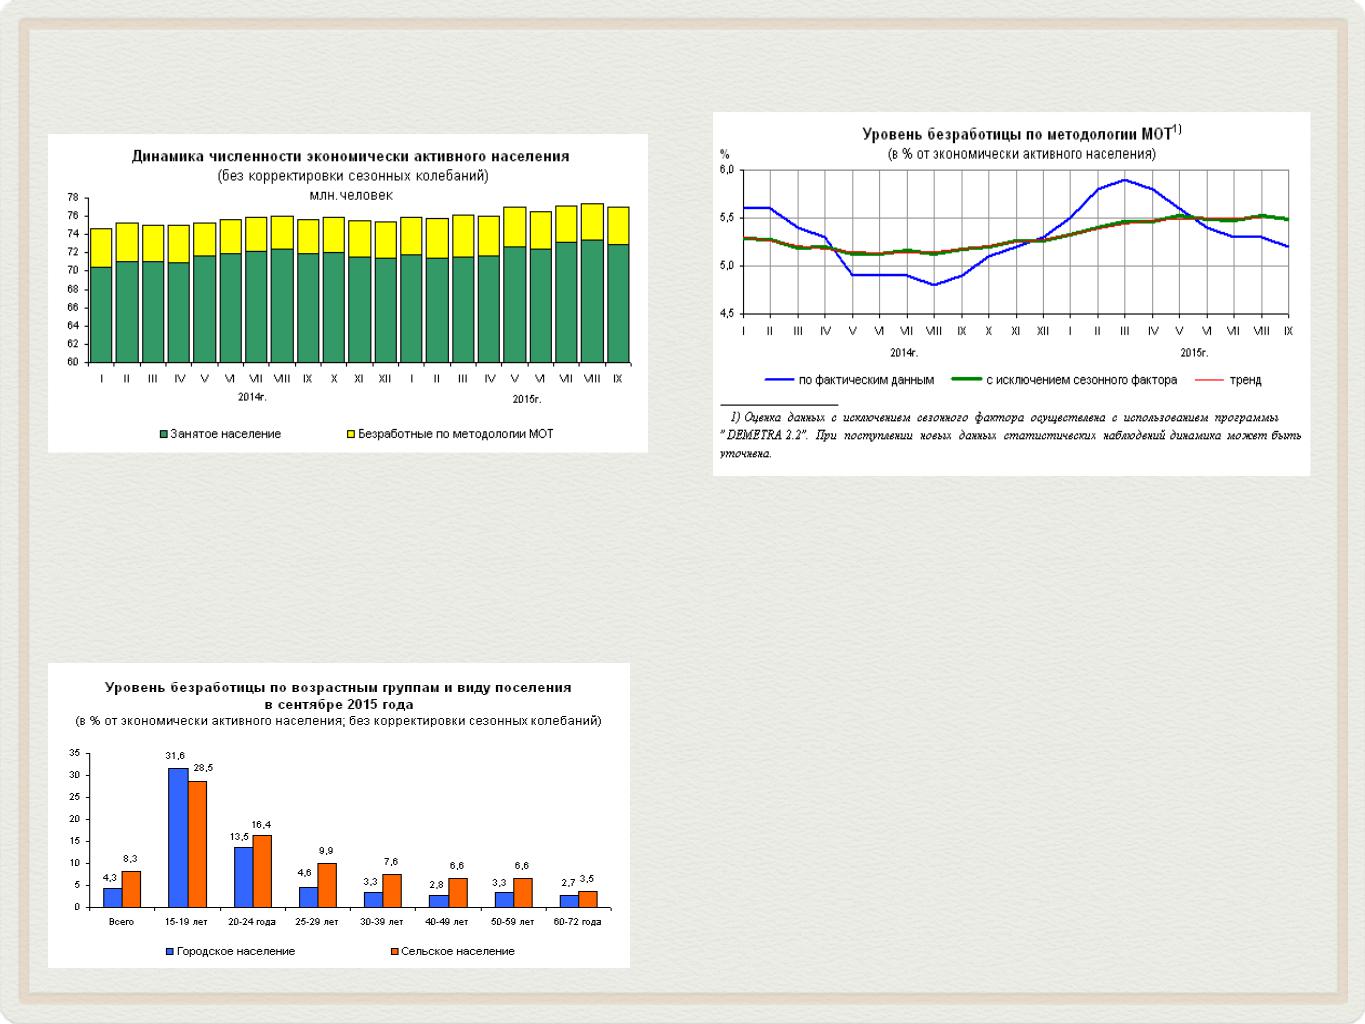Select subtitle '(без корректировки сезонных колебаний)' of the population chart
The width and height of the screenshot is (1365, 1024).
pos(353,176)
